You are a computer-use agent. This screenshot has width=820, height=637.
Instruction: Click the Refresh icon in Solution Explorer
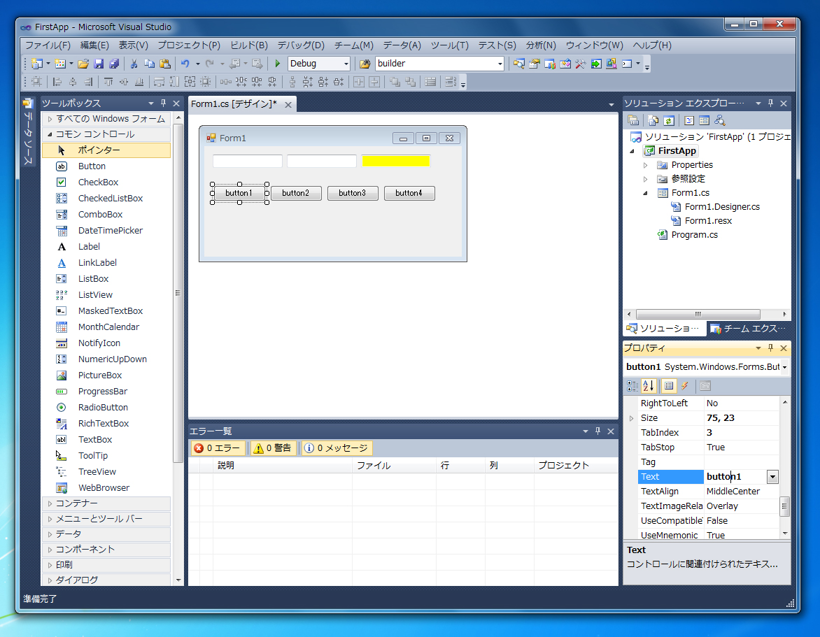click(668, 121)
